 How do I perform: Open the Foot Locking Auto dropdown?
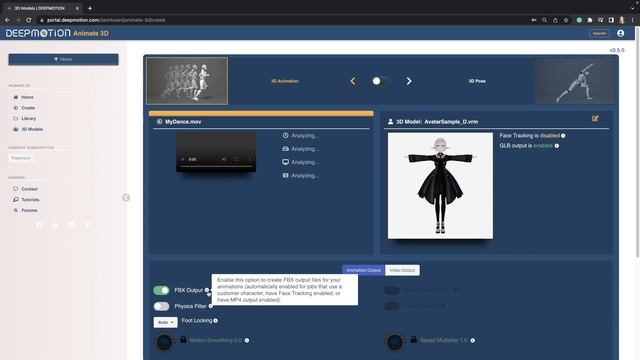pos(165,322)
